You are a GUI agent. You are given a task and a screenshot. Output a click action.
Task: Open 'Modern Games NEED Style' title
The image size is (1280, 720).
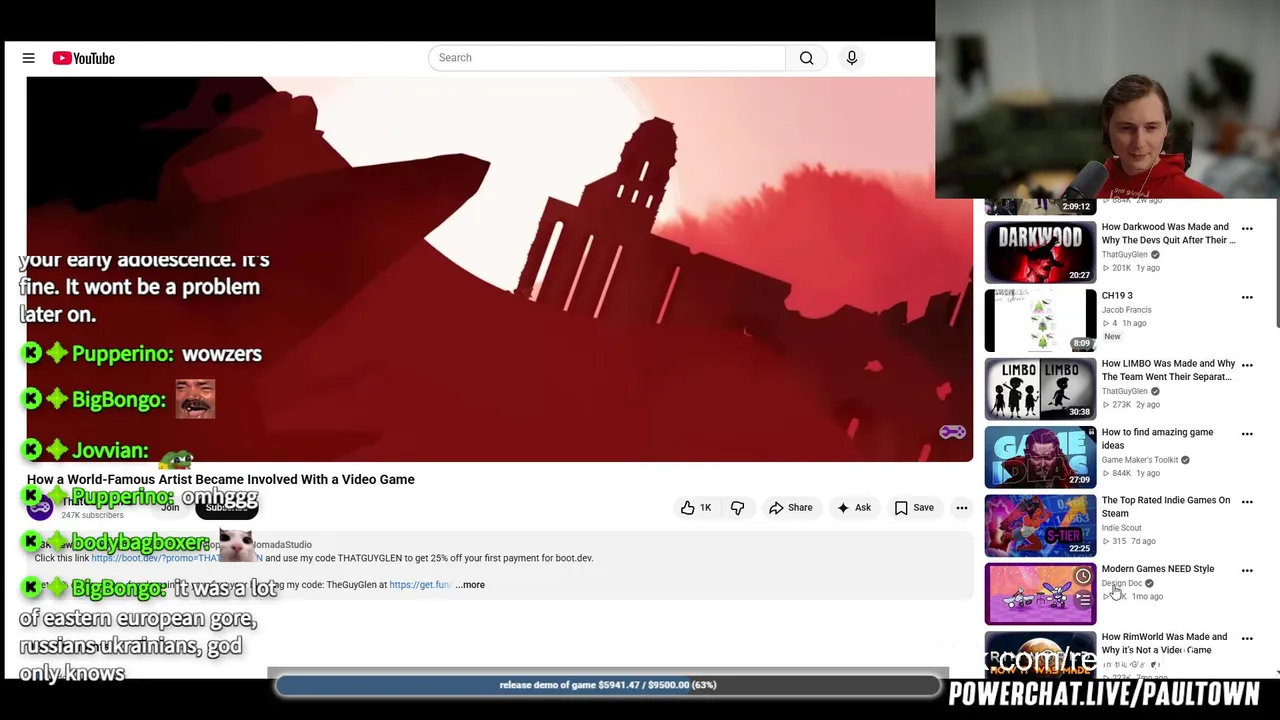(x=1158, y=569)
